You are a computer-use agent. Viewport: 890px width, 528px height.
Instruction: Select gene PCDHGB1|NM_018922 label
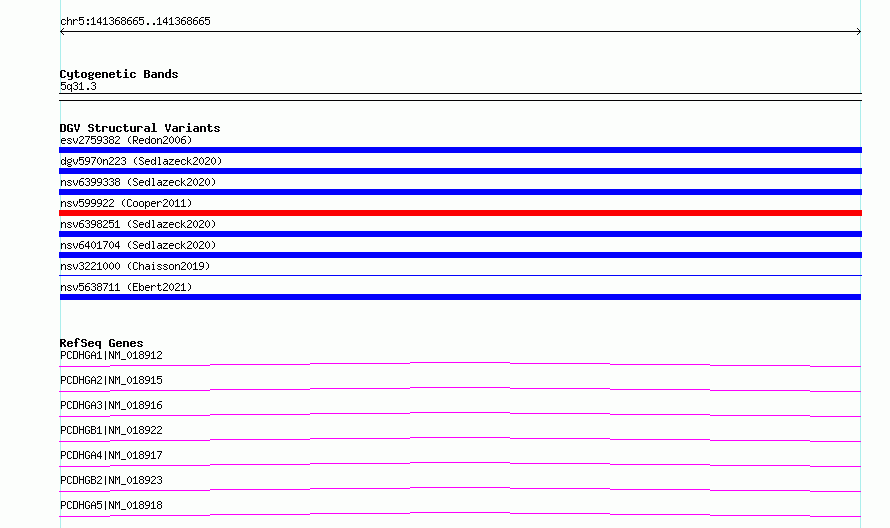111,430
